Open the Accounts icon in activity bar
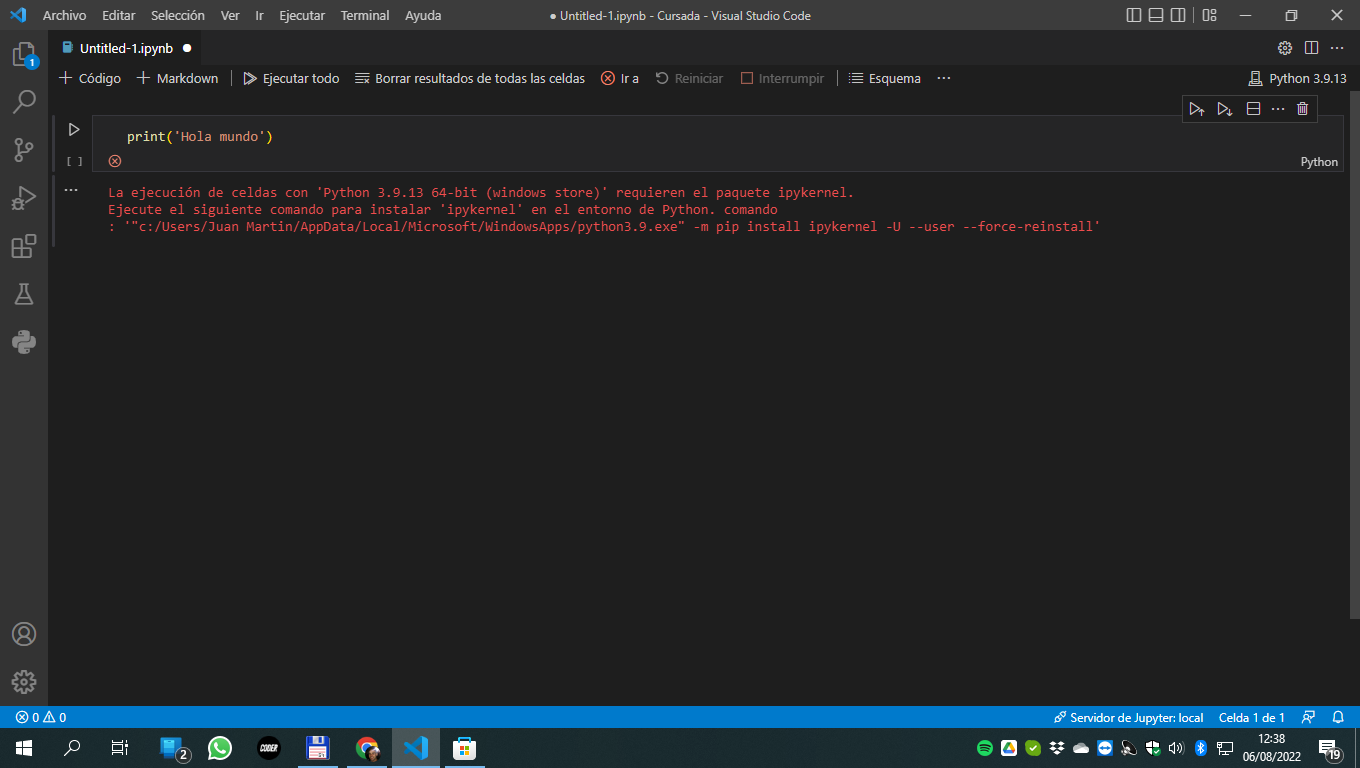 point(24,634)
